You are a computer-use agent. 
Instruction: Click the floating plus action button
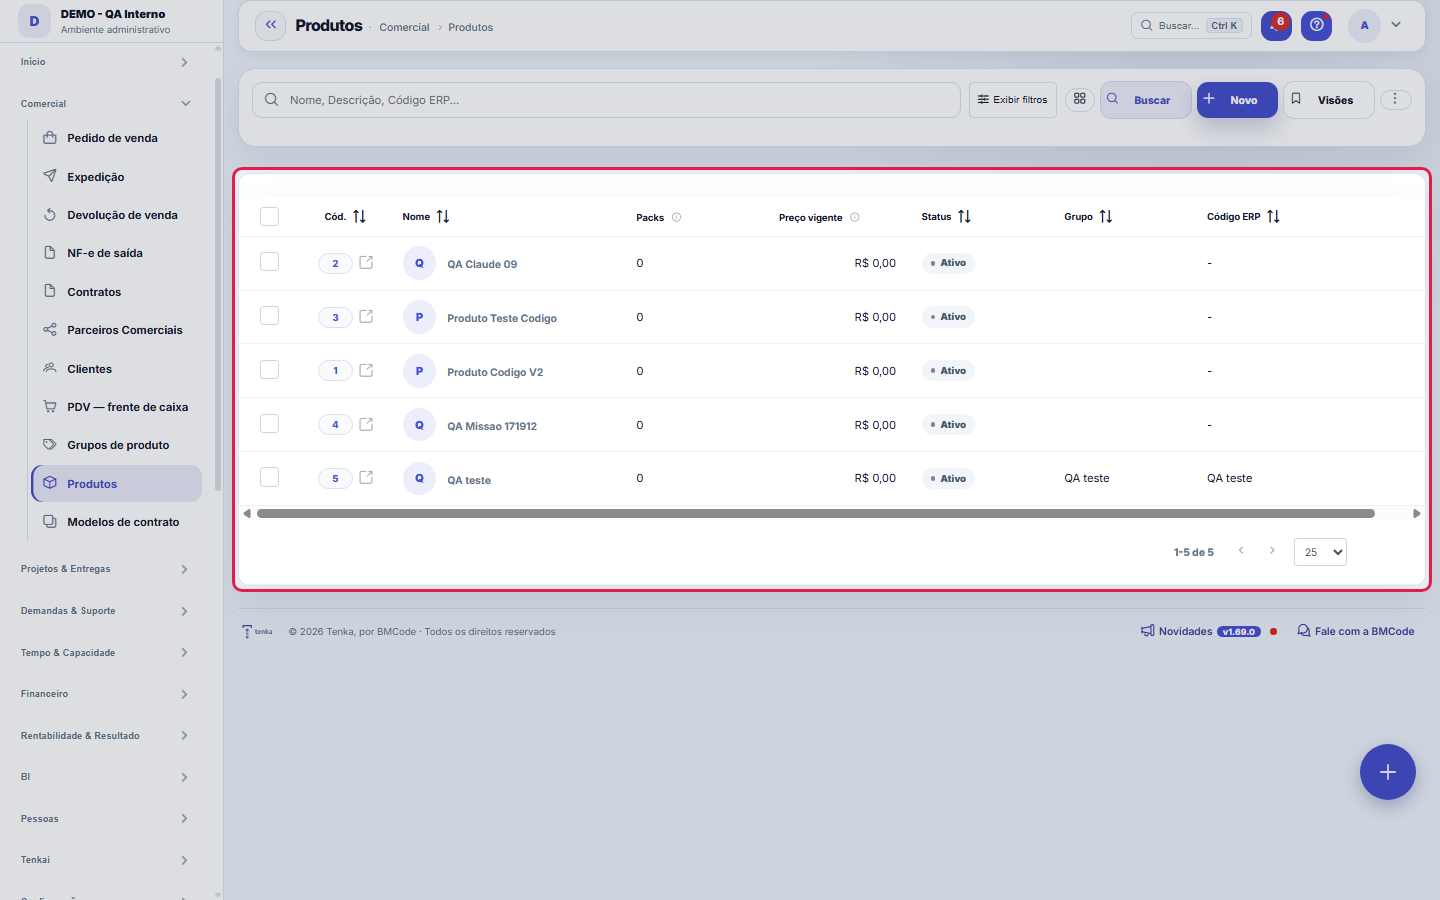tap(1388, 772)
